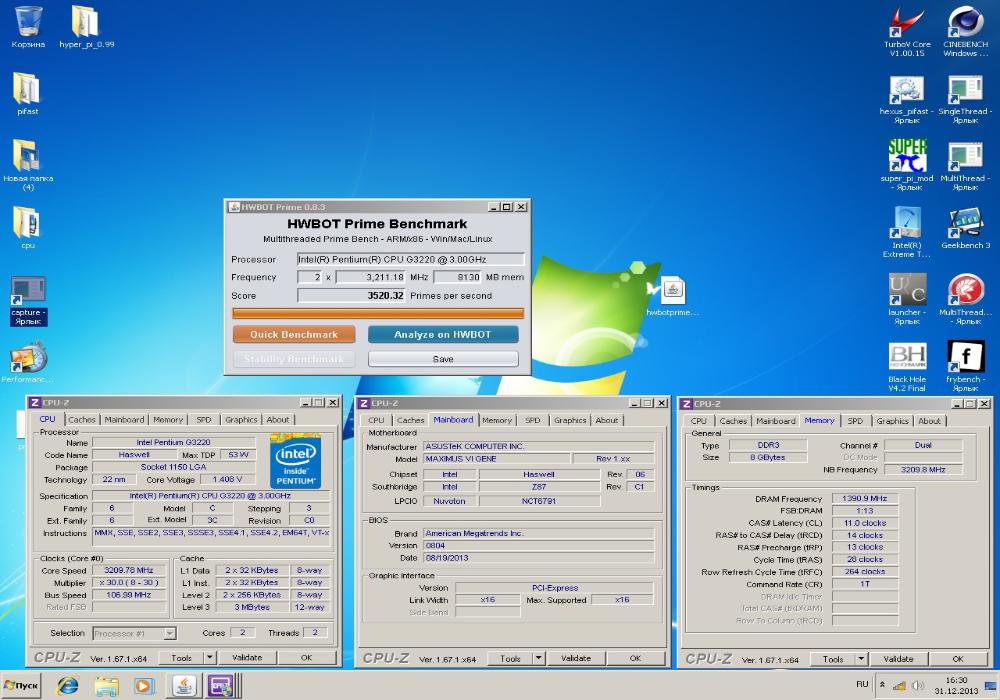Click the Пуск Start button

click(22, 685)
